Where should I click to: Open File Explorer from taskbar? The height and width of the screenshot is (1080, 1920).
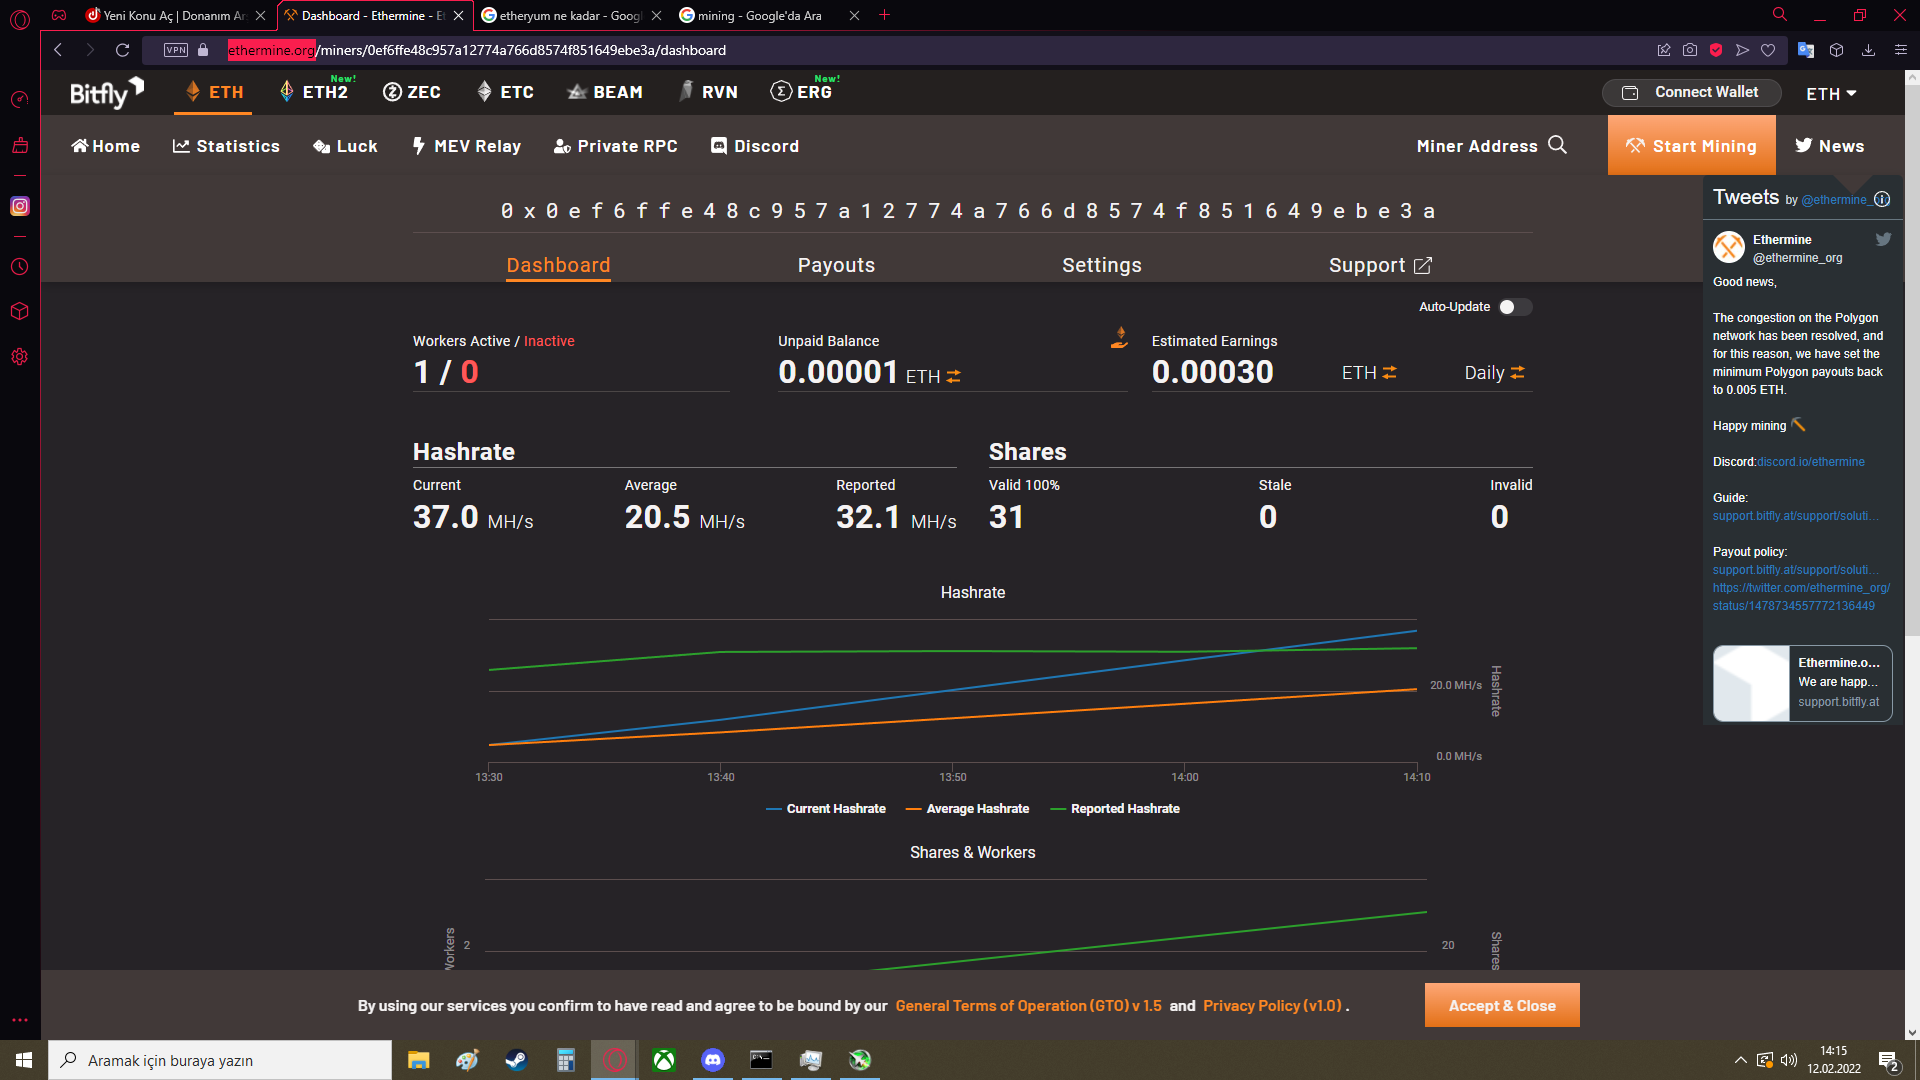click(x=418, y=1060)
